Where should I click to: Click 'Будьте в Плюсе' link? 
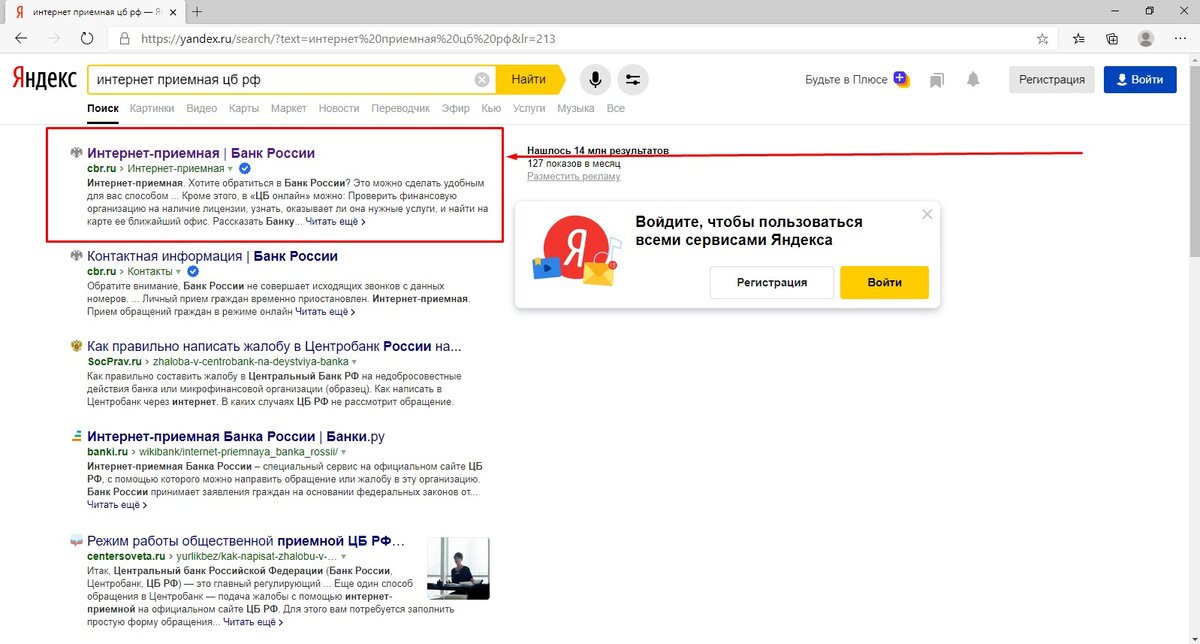846,79
